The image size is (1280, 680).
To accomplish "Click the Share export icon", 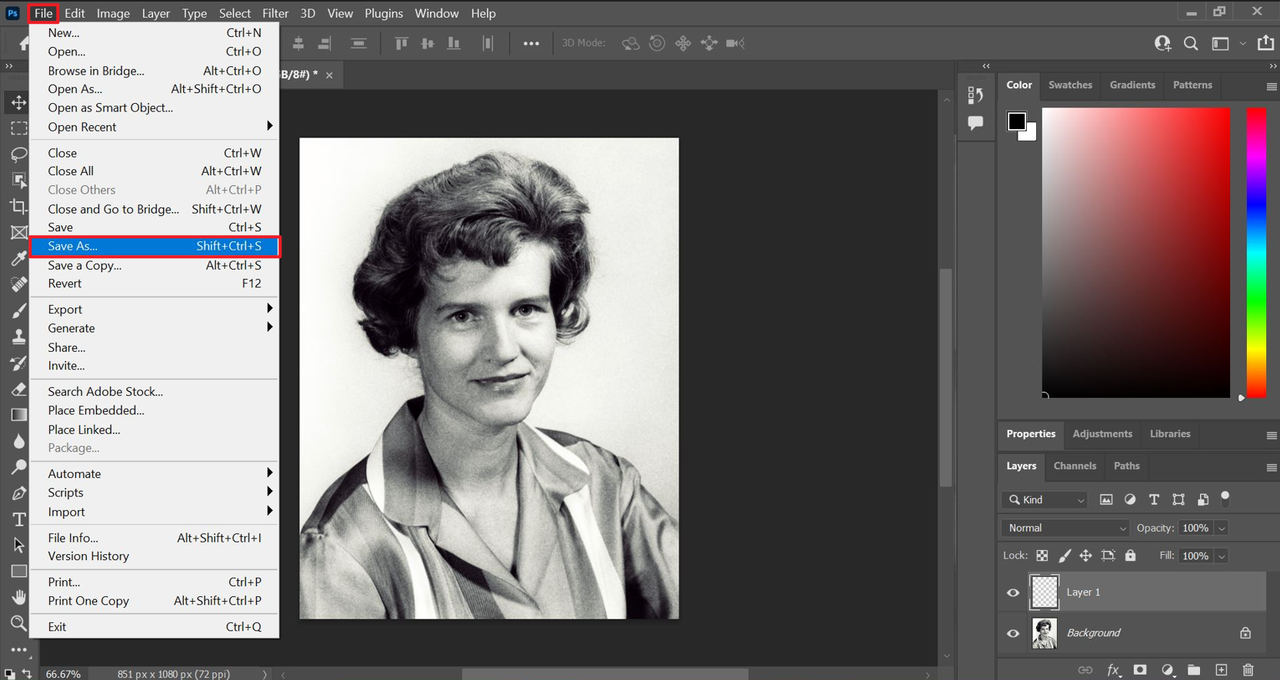I will 1264,44.
